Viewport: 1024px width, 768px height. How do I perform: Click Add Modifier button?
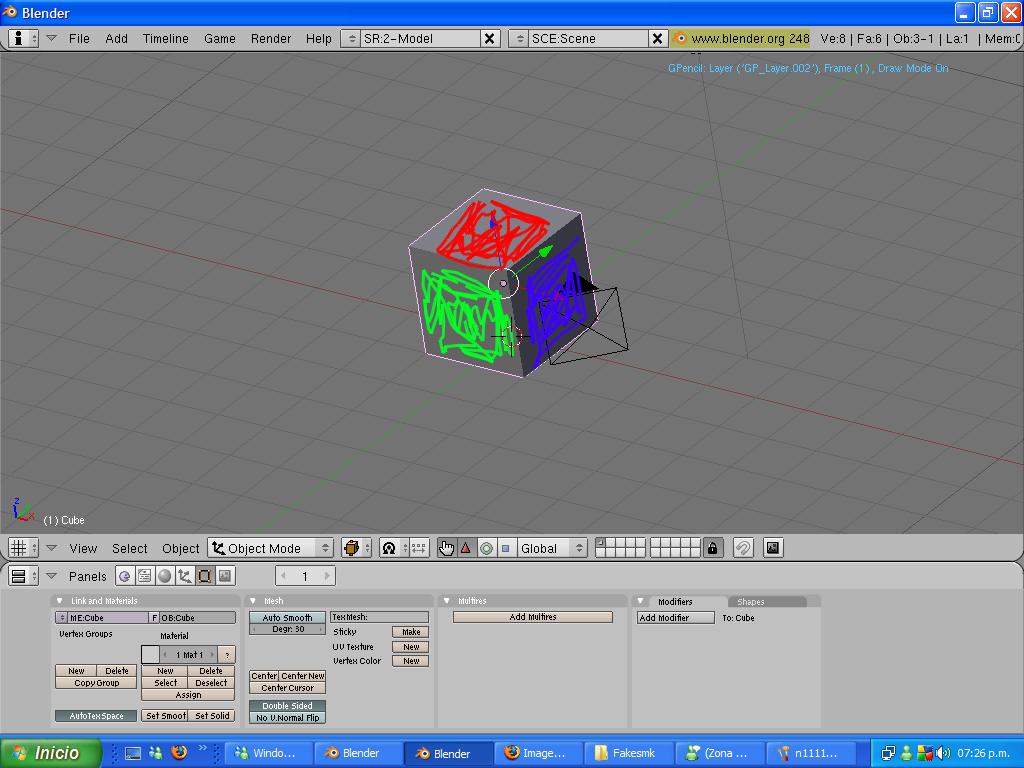[675, 618]
